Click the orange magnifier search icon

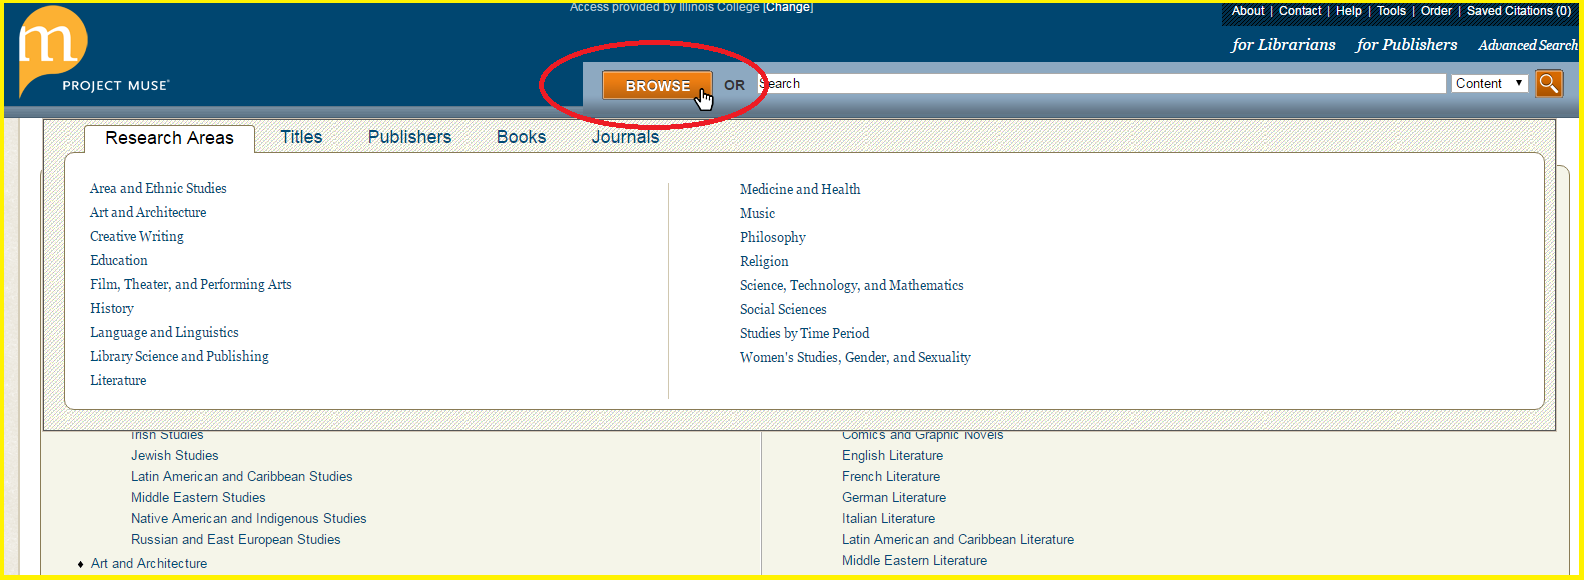1549,83
